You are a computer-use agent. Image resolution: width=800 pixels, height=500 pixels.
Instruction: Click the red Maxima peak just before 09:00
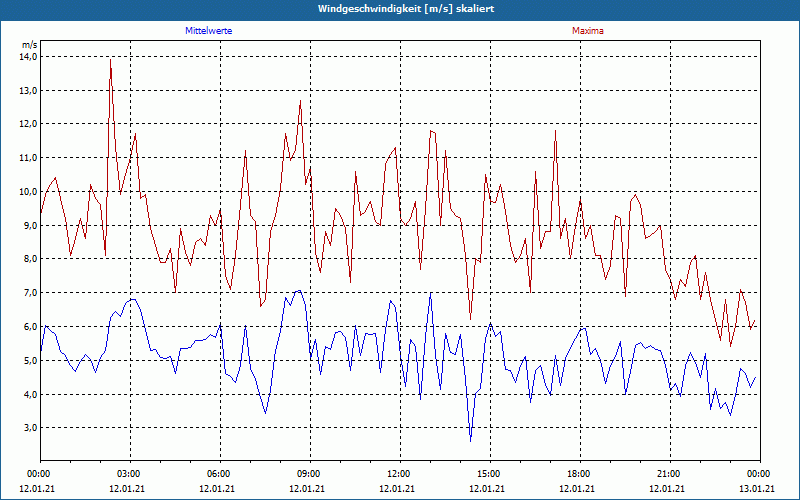point(301,101)
